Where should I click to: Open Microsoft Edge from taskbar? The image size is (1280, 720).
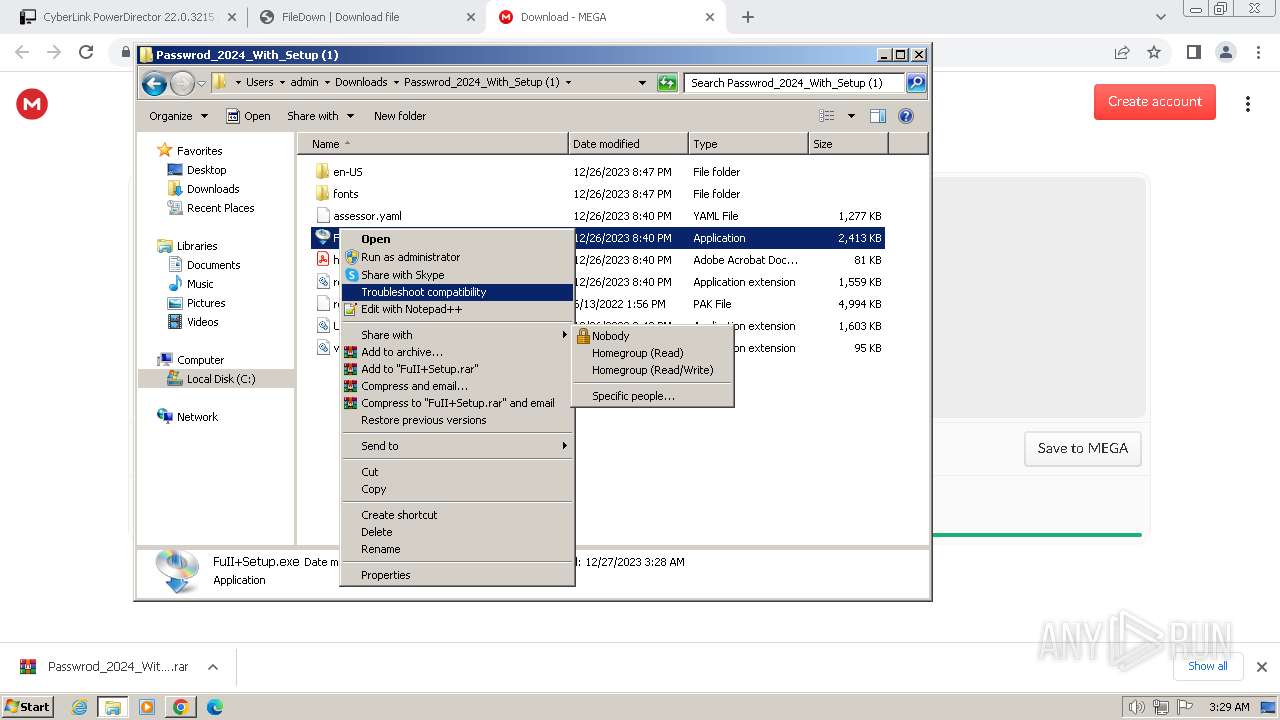click(x=214, y=707)
